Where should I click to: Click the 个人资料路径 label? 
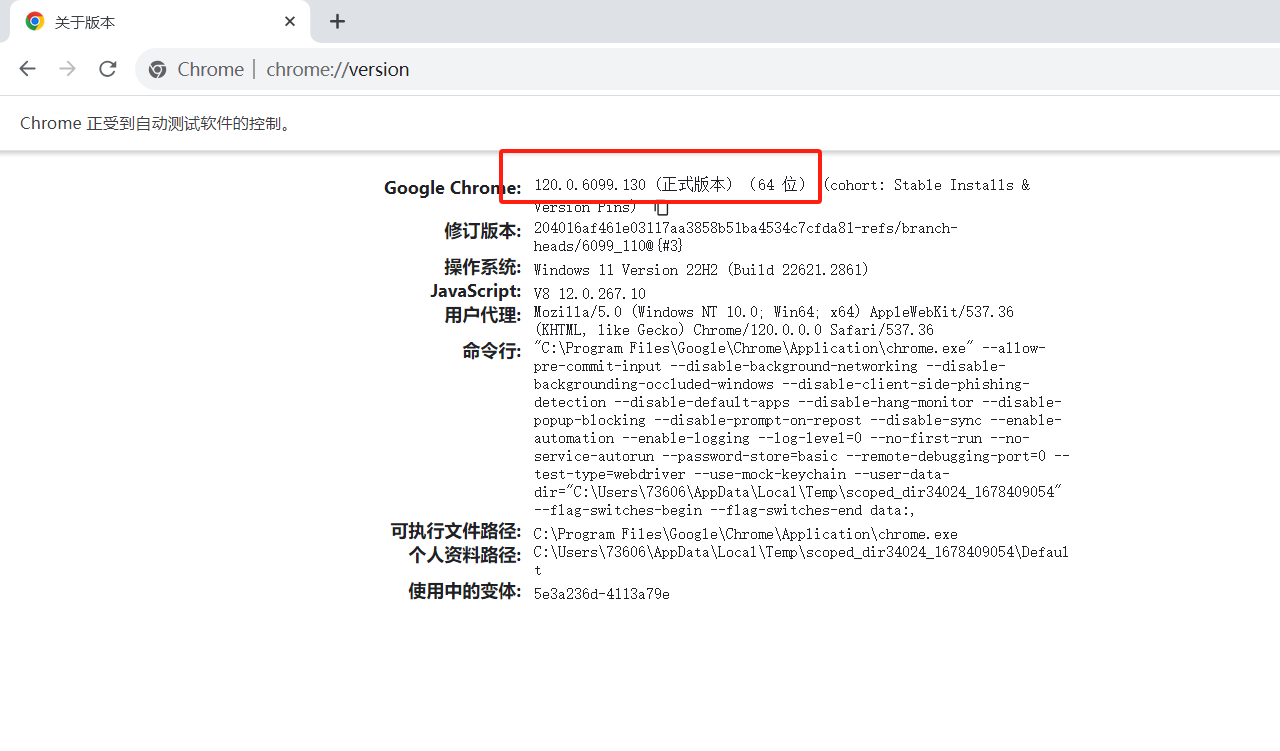click(x=464, y=555)
